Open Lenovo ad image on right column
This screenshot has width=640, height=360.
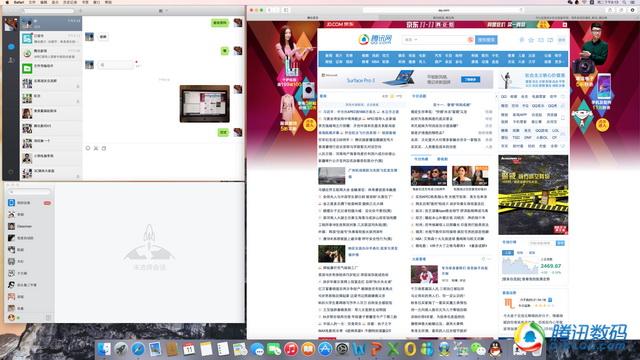click(533, 195)
